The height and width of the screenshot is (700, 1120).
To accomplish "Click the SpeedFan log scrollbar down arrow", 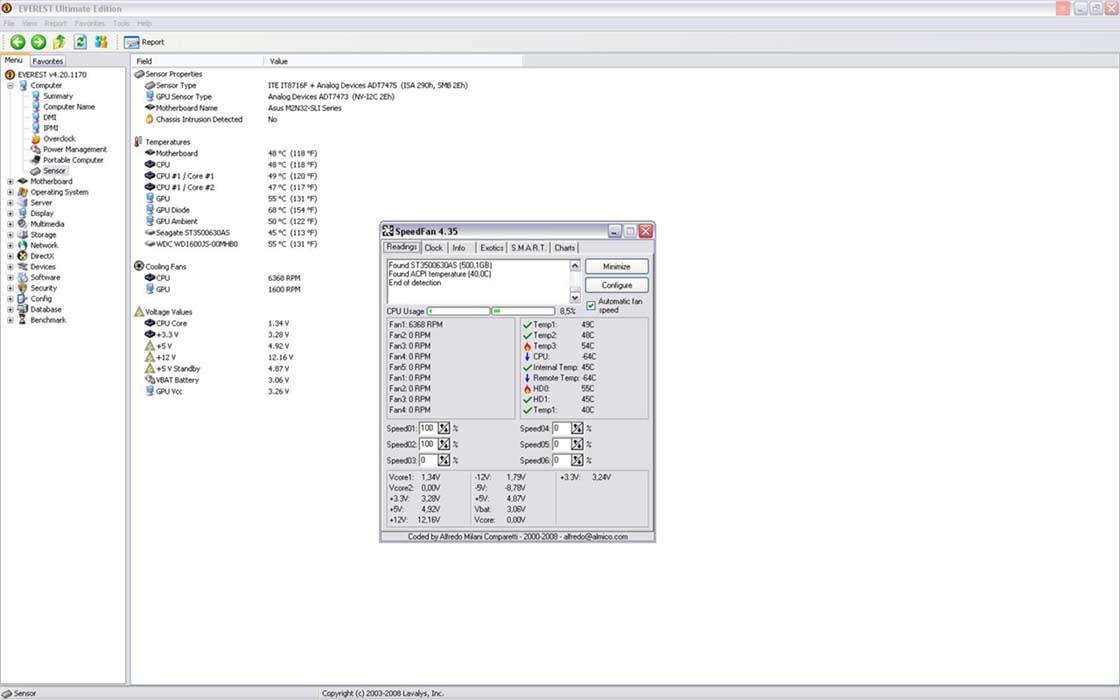I will [575, 298].
